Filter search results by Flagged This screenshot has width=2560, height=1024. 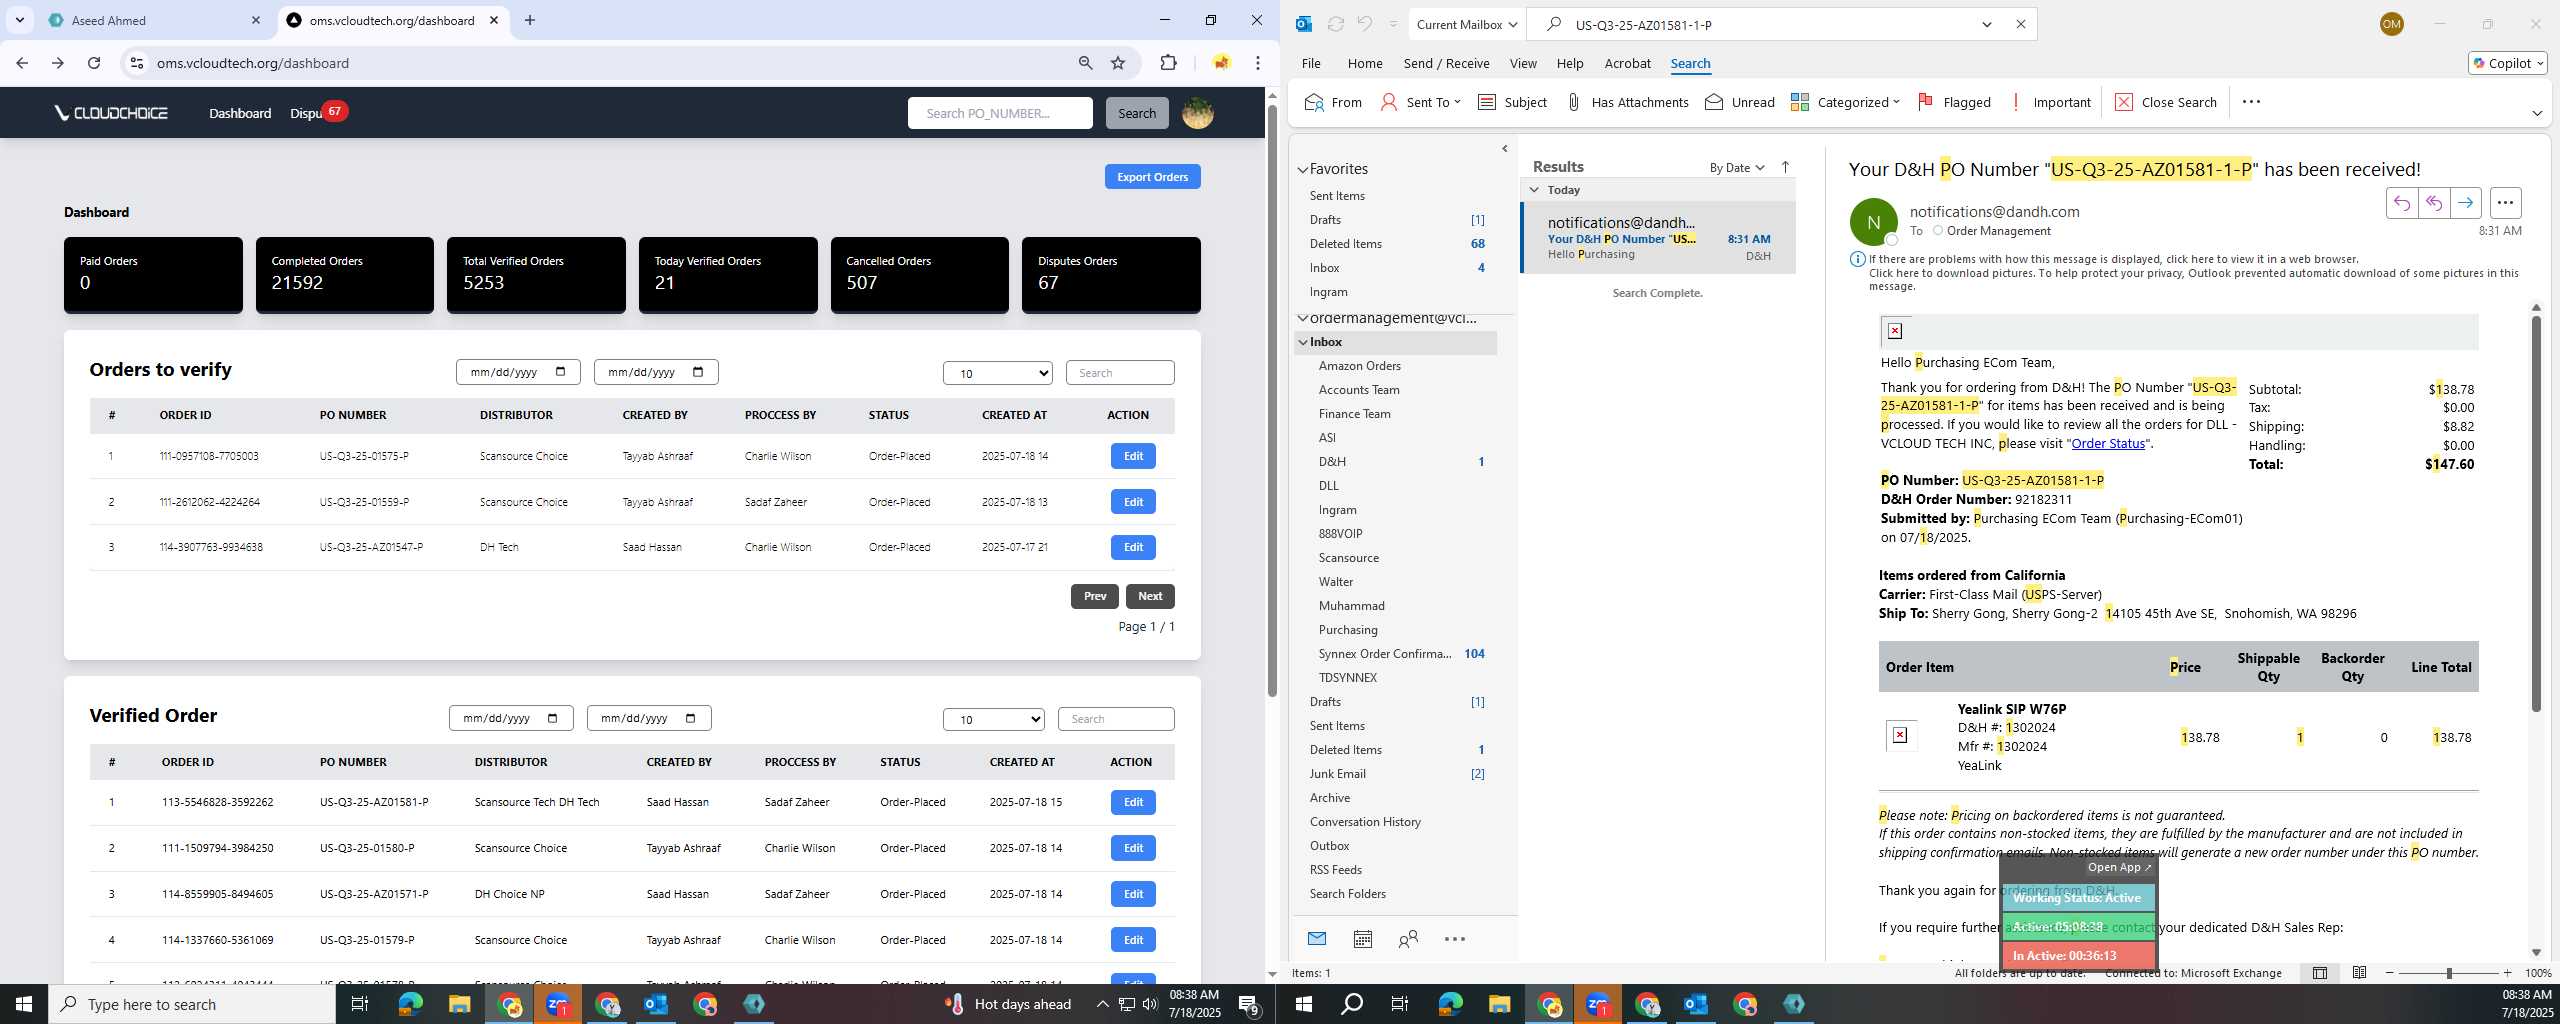[1954, 102]
